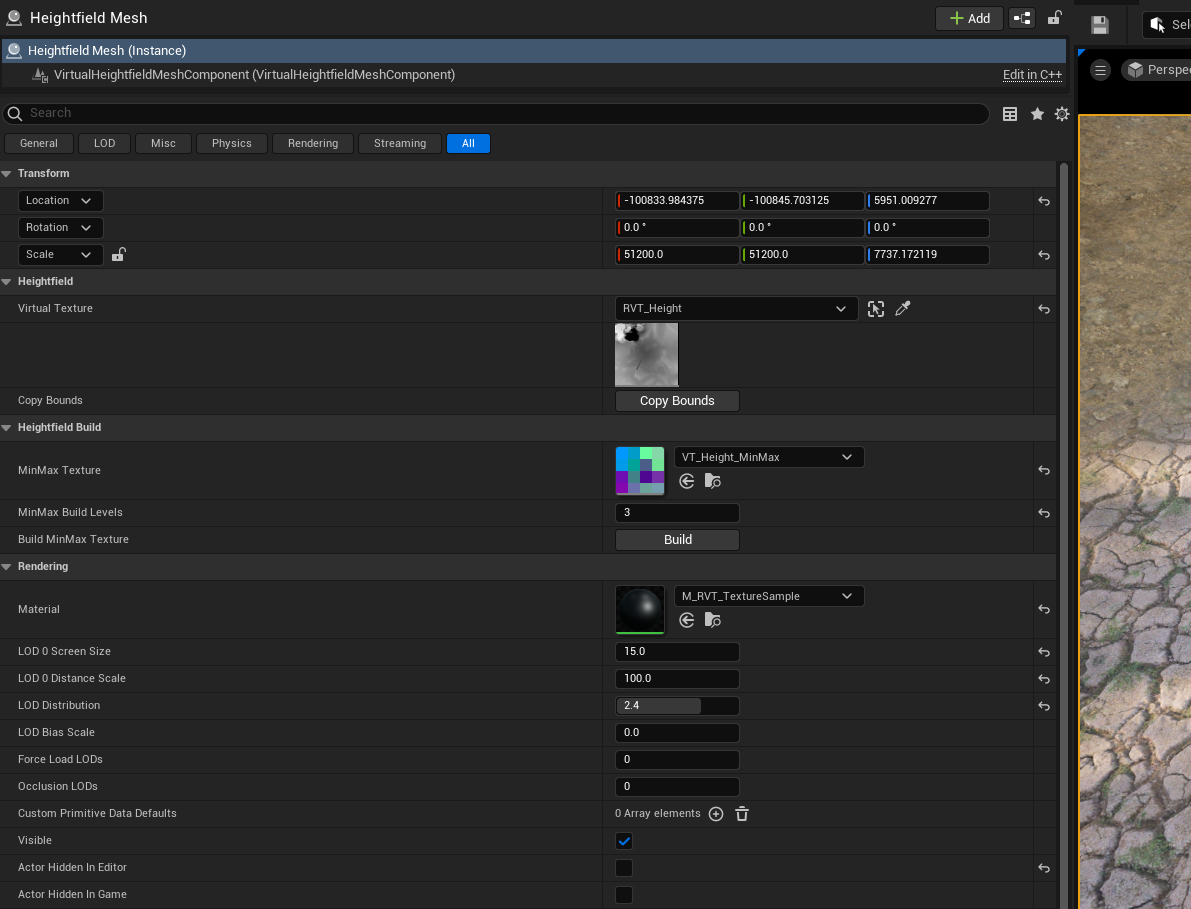
Task: Click the favorites star icon near search bar
Action: tap(1036, 114)
